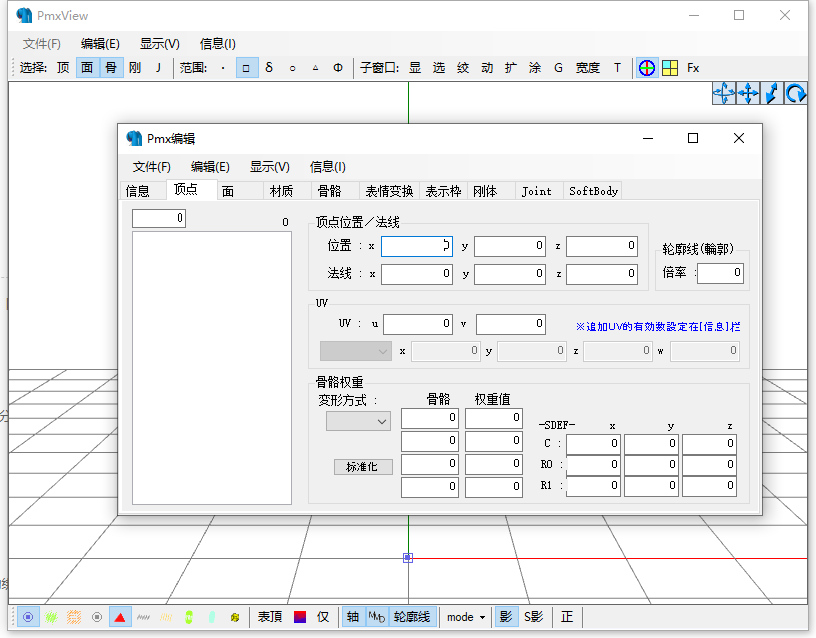This screenshot has height=638, width=816.
Task: Click the position x input field
Action: pyautogui.click(x=417, y=246)
